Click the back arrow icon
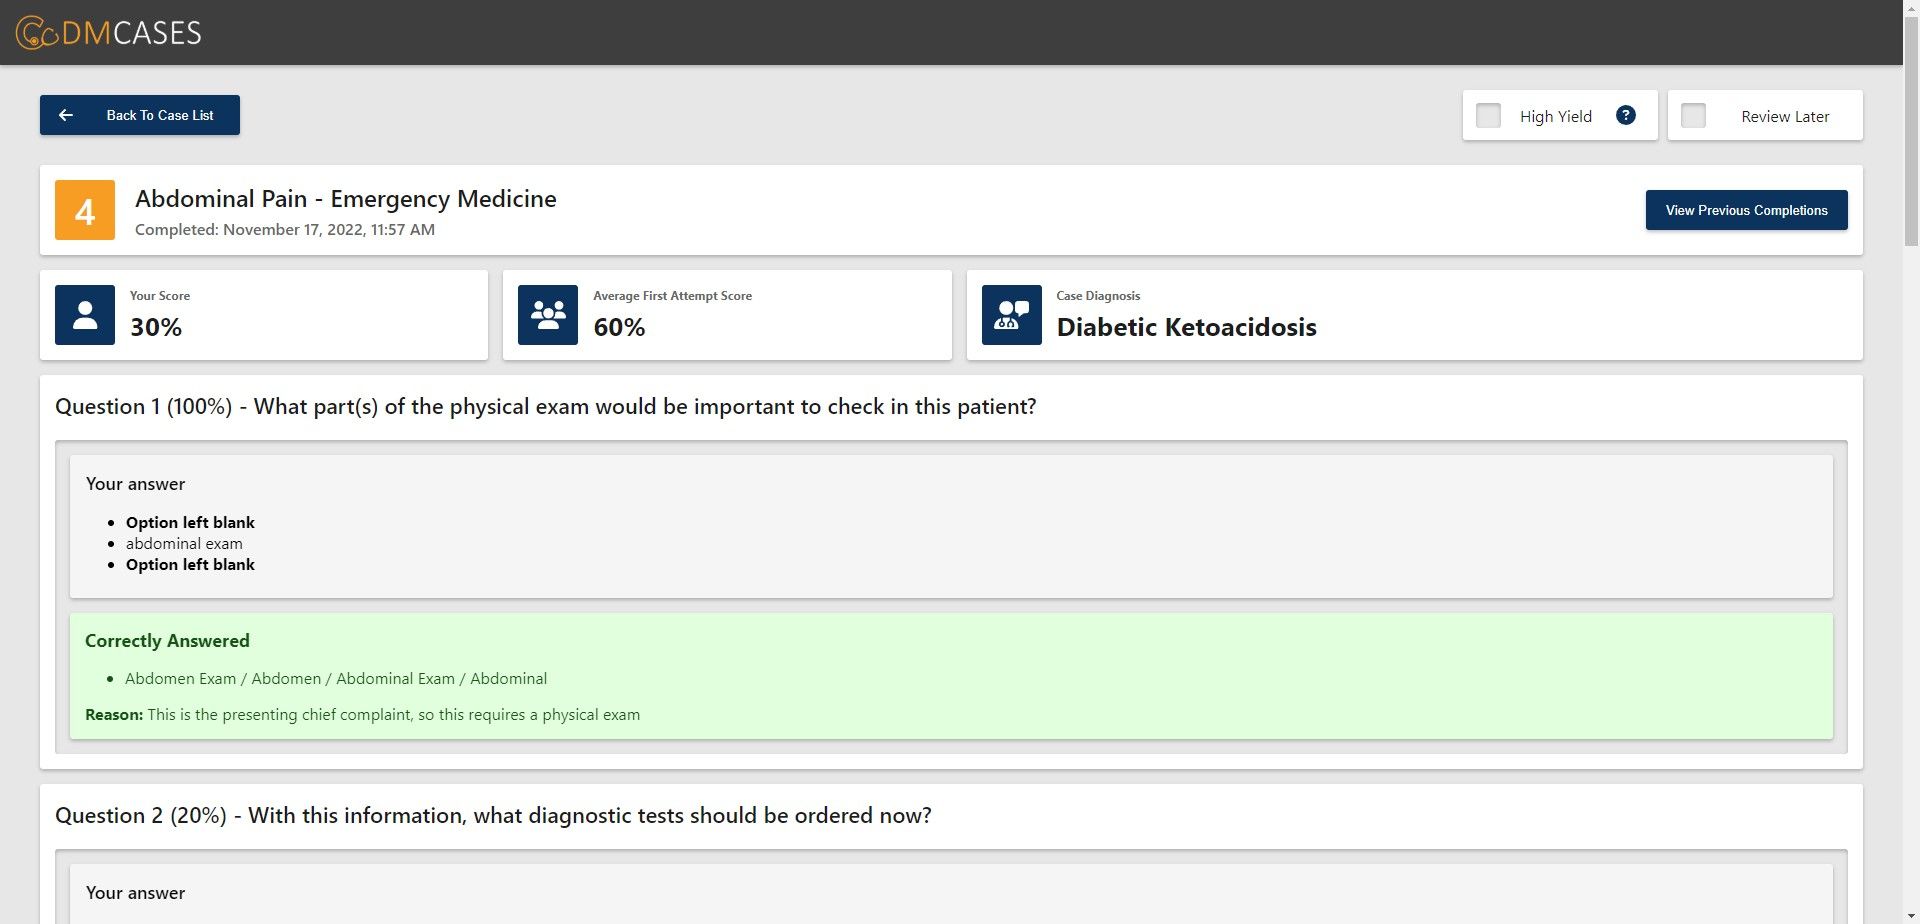Image resolution: width=1920 pixels, height=924 pixels. [x=66, y=115]
